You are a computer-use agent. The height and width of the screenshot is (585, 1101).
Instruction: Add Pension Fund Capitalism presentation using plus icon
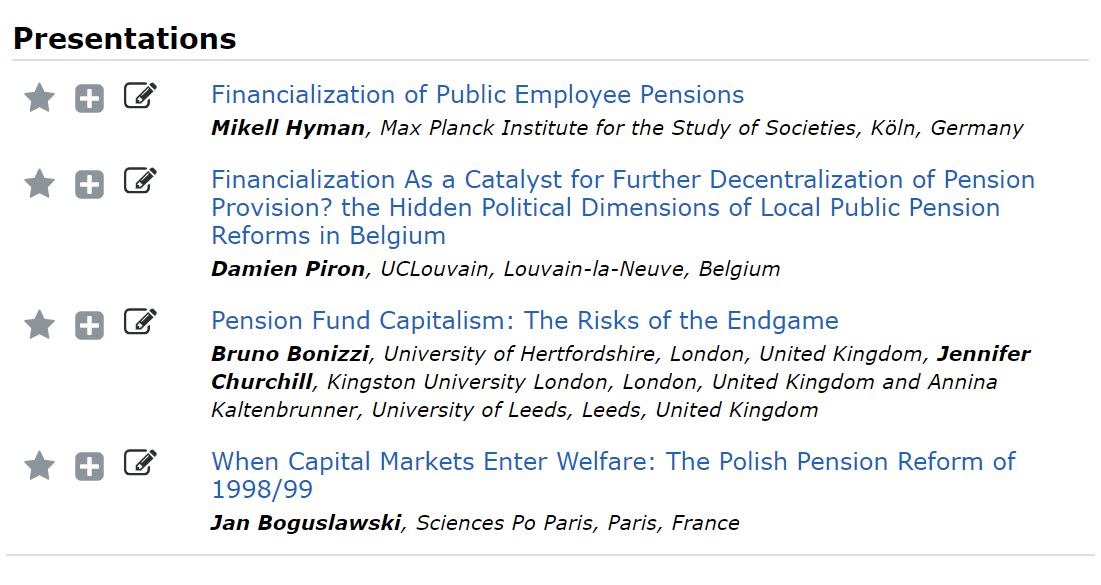click(90, 325)
